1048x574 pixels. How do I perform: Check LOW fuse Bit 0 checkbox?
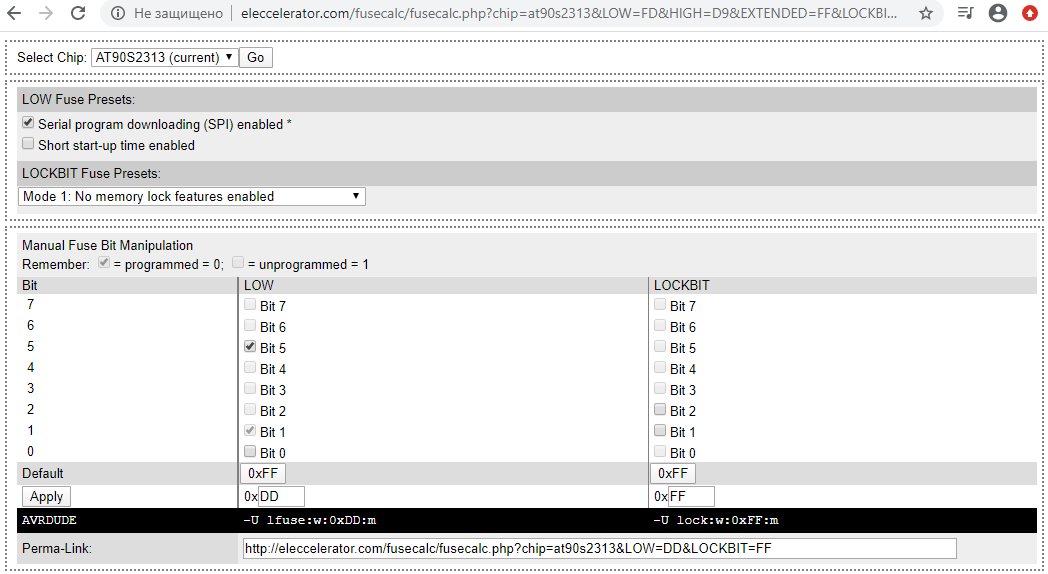pyautogui.click(x=250, y=452)
